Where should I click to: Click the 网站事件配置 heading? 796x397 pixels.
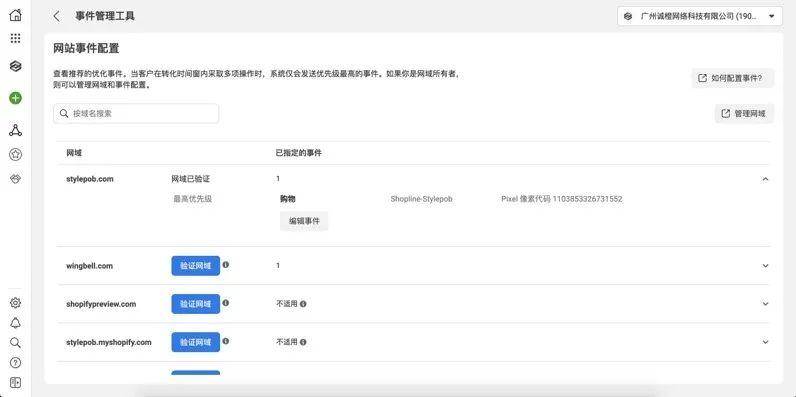pyautogui.click(x=86, y=49)
